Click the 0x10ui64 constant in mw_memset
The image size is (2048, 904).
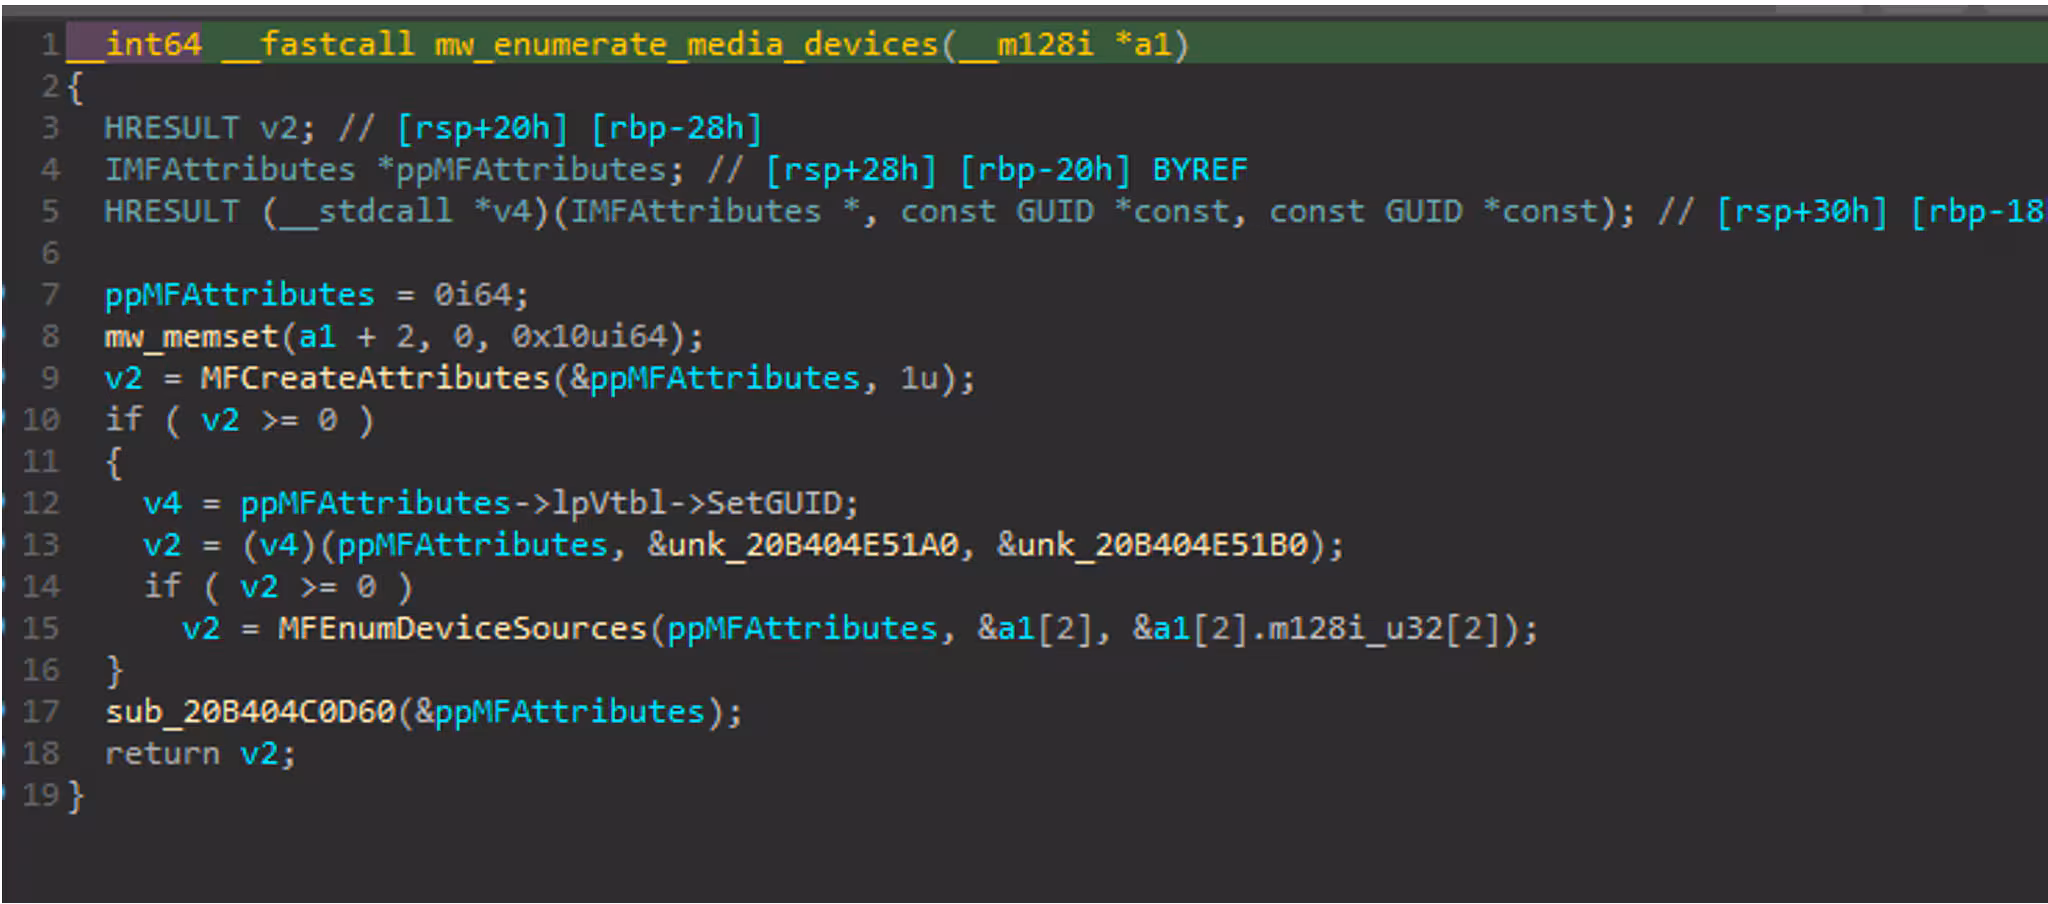click(588, 336)
